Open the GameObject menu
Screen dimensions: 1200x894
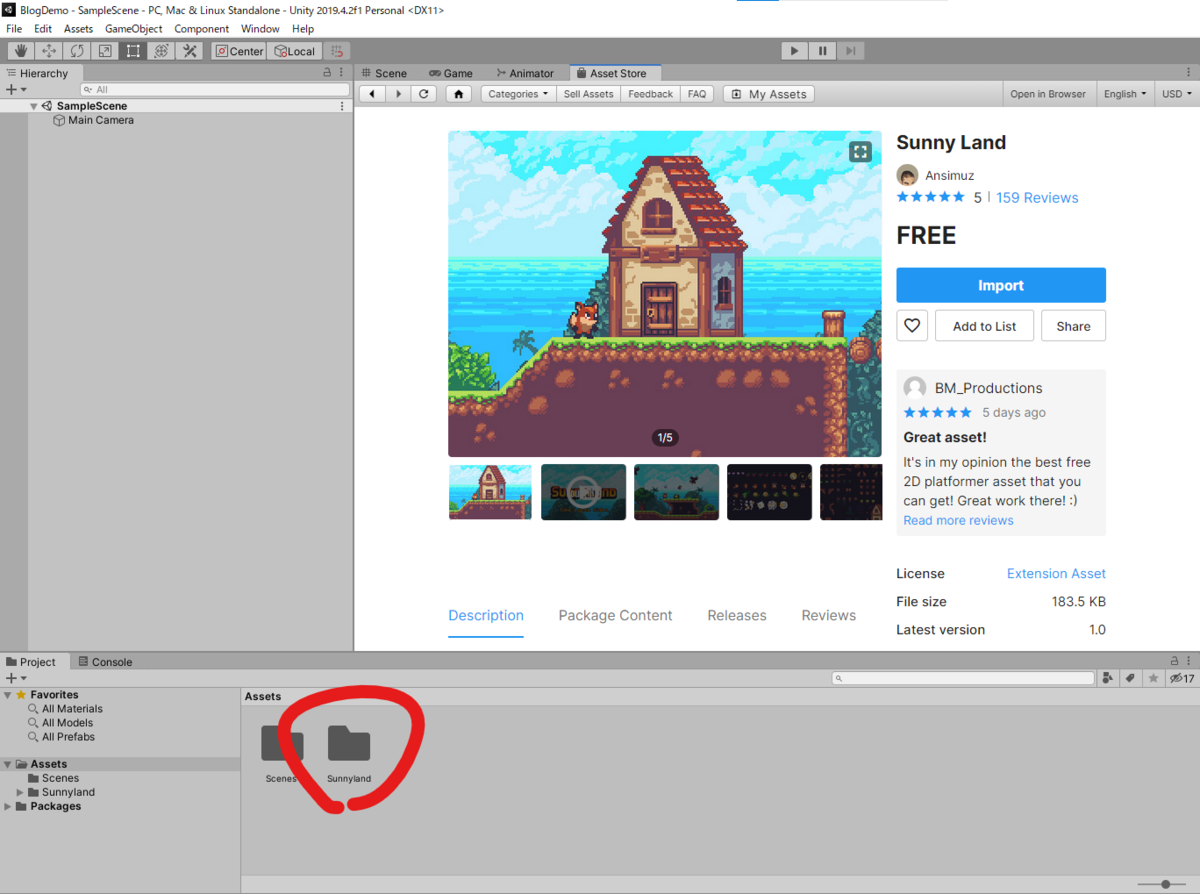(133, 29)
